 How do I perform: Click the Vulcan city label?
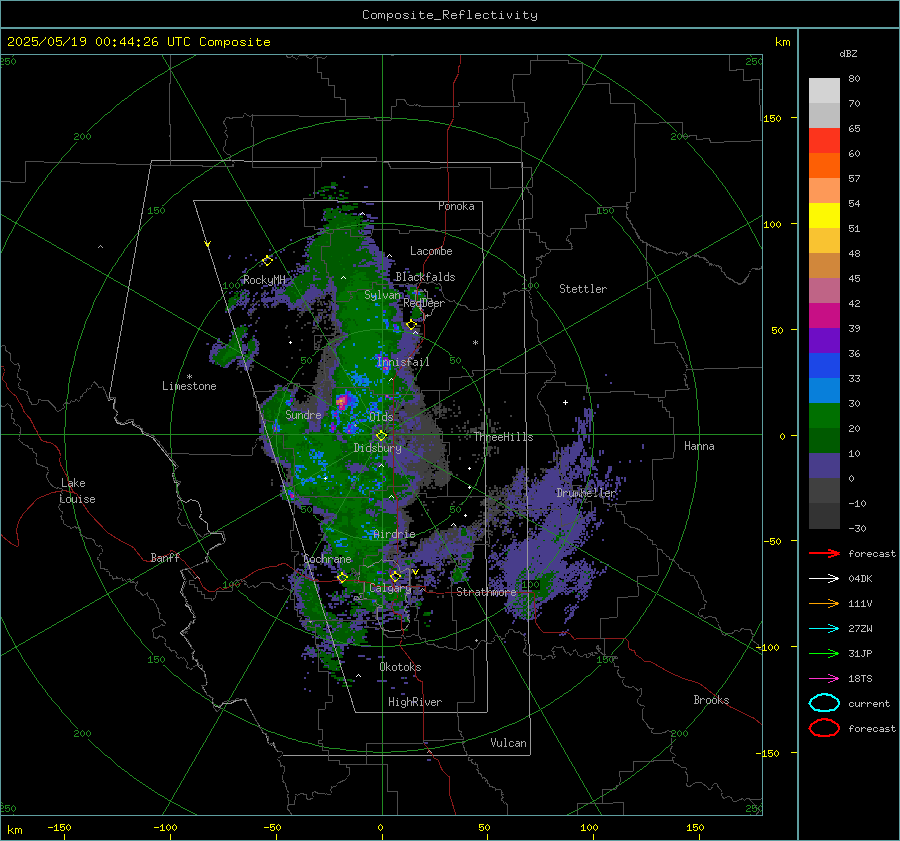point(508,743)
